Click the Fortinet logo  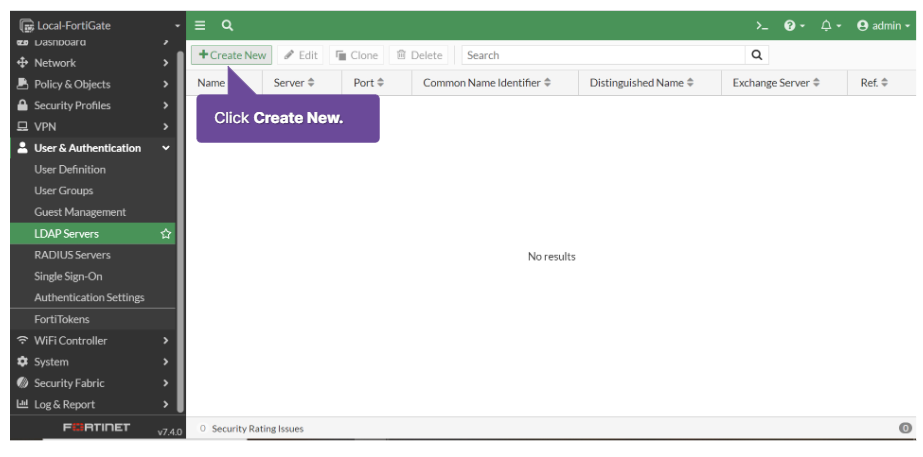pos(97,428)
